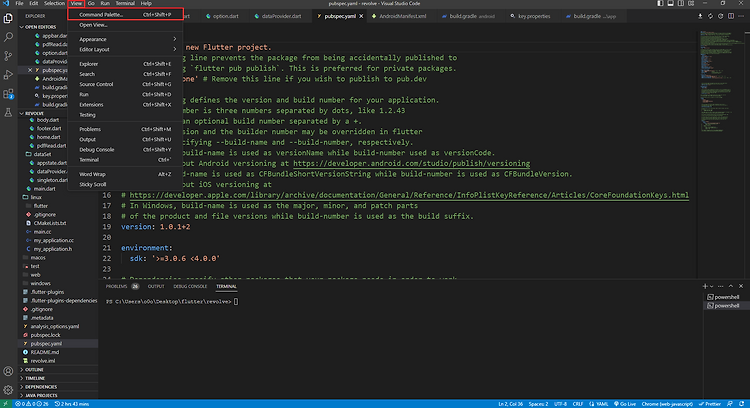Close the terminal panel

pyautogui.click(x=741, y=286)
